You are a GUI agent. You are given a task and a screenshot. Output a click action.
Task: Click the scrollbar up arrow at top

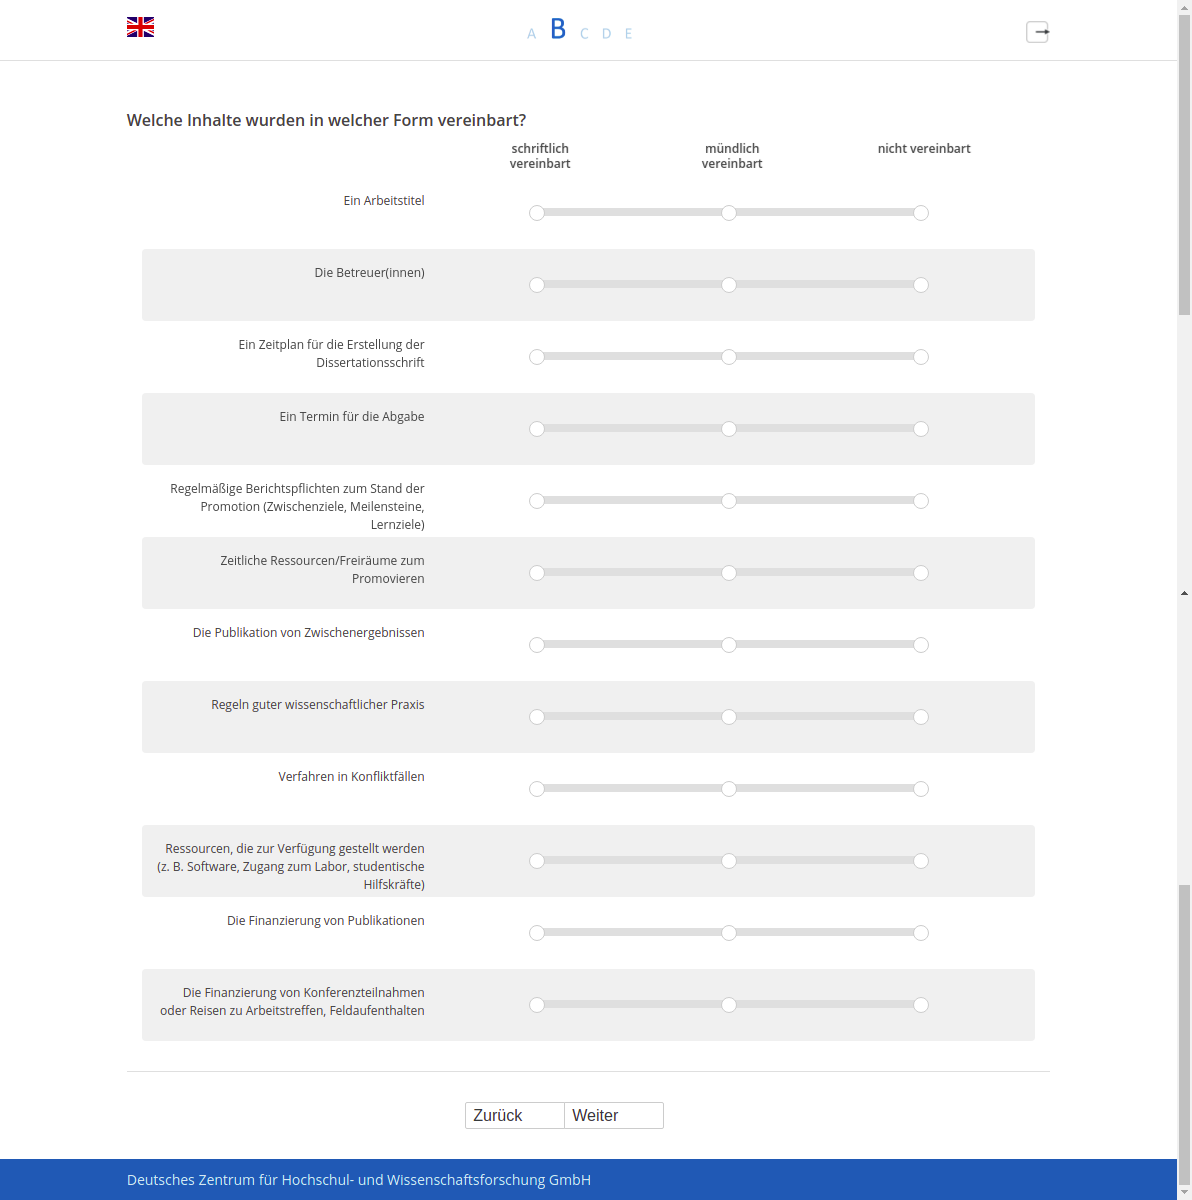[x=1184, y=6]
